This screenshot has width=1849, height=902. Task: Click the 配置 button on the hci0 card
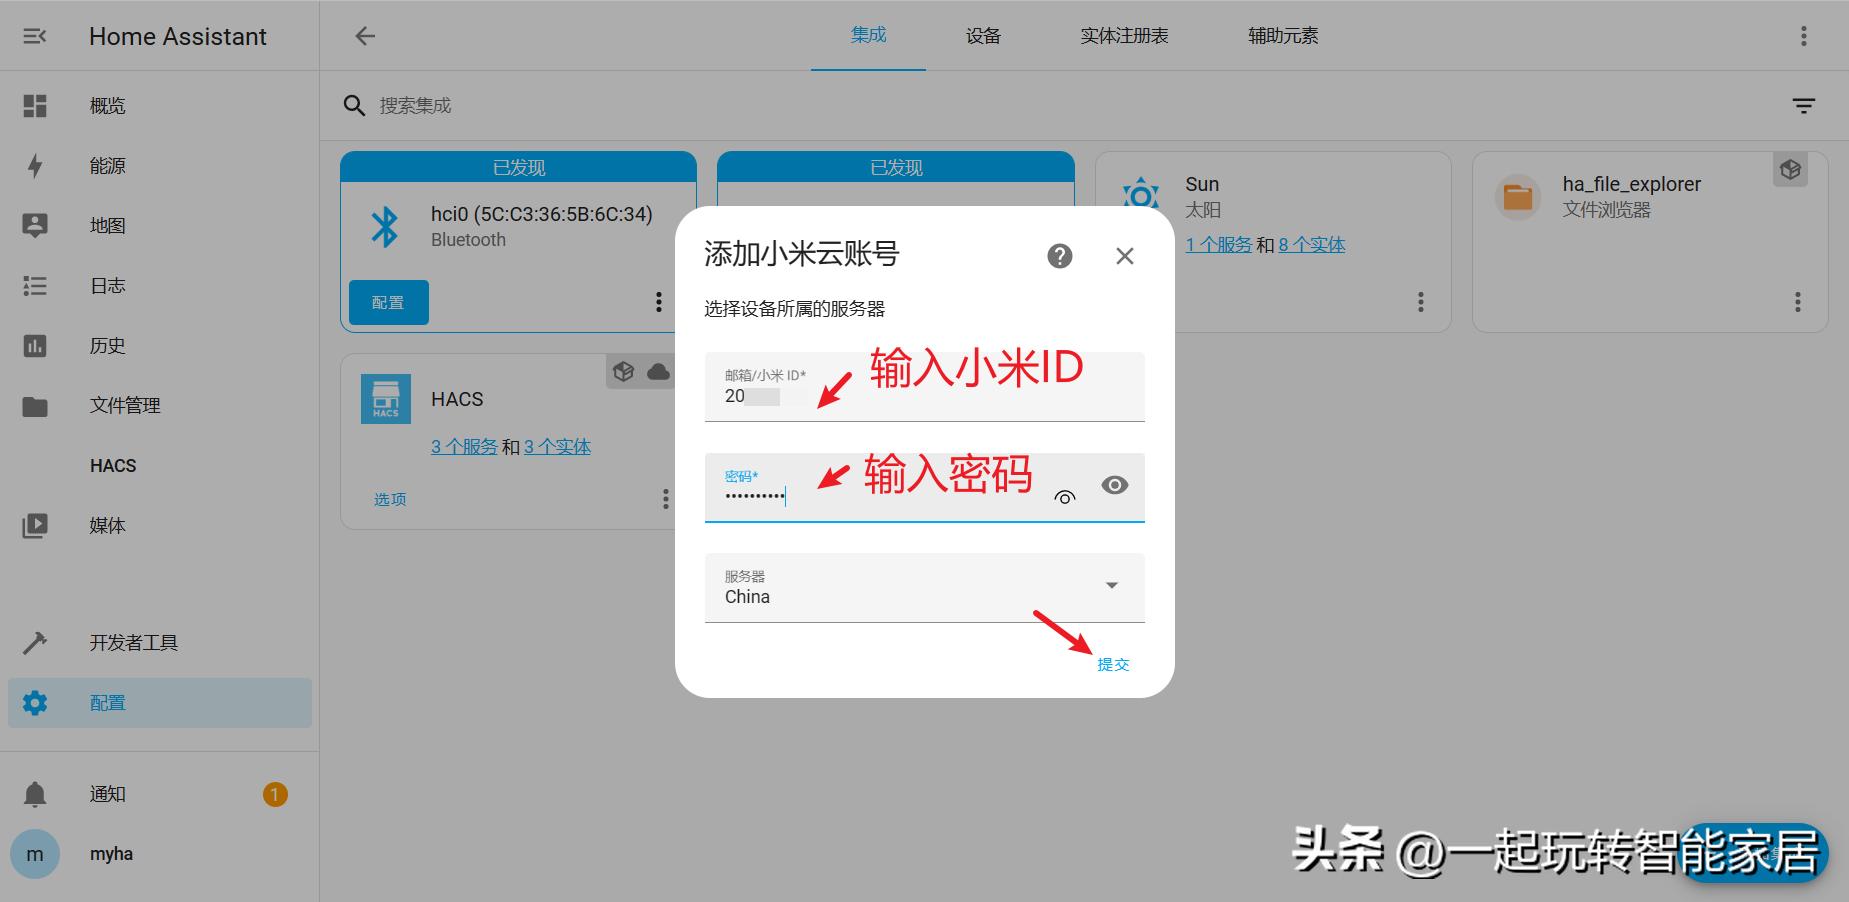388,301
